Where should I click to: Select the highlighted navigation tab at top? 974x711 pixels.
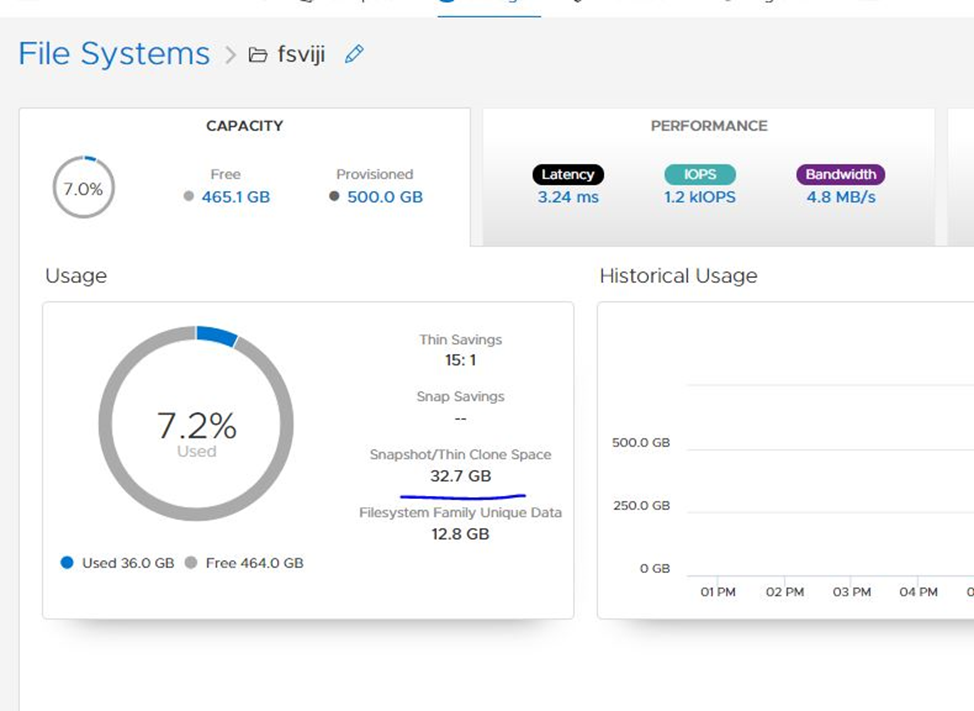[x=490, y=5]
